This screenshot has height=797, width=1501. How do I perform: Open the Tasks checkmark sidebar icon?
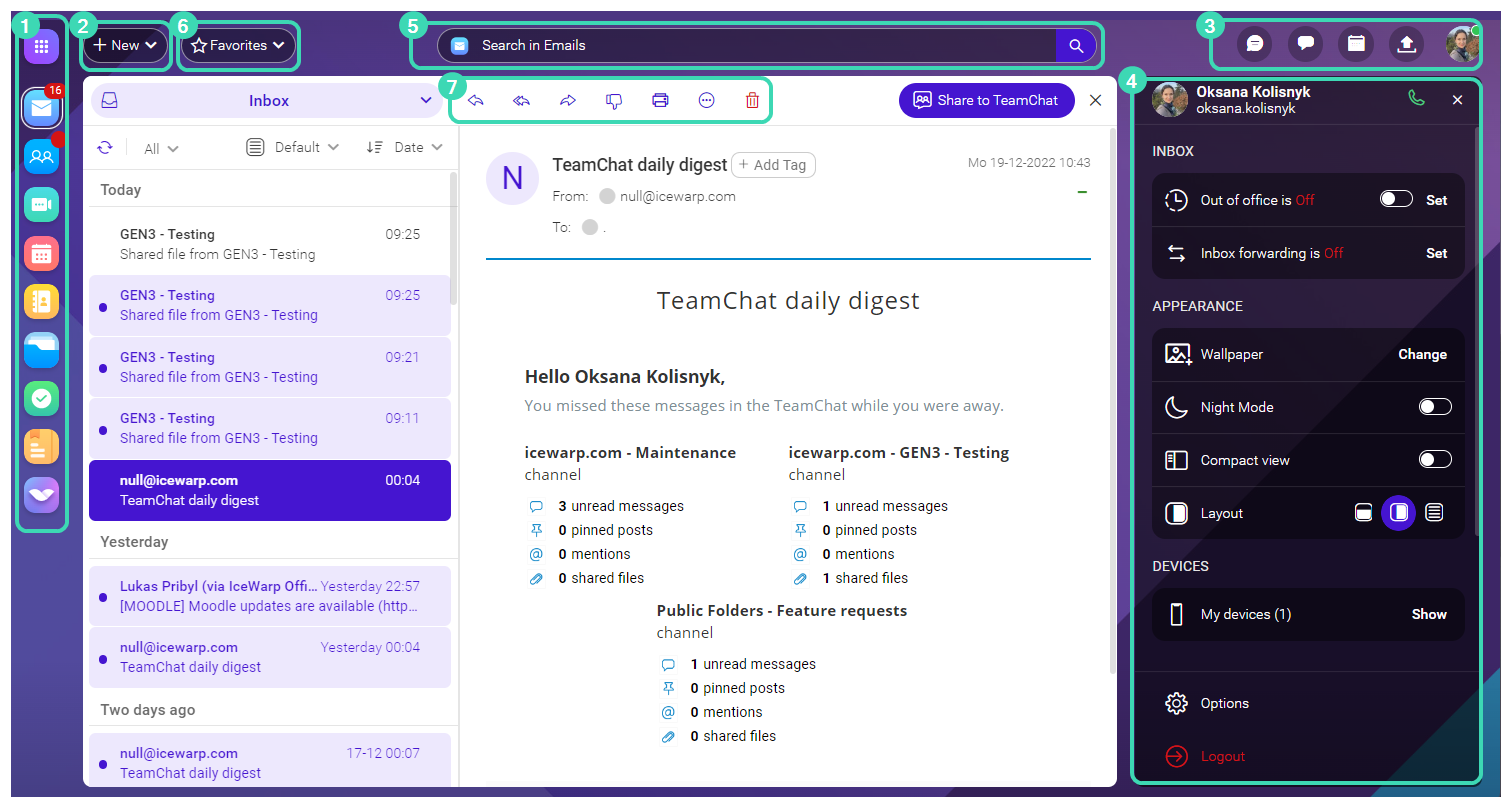(41, 398)
